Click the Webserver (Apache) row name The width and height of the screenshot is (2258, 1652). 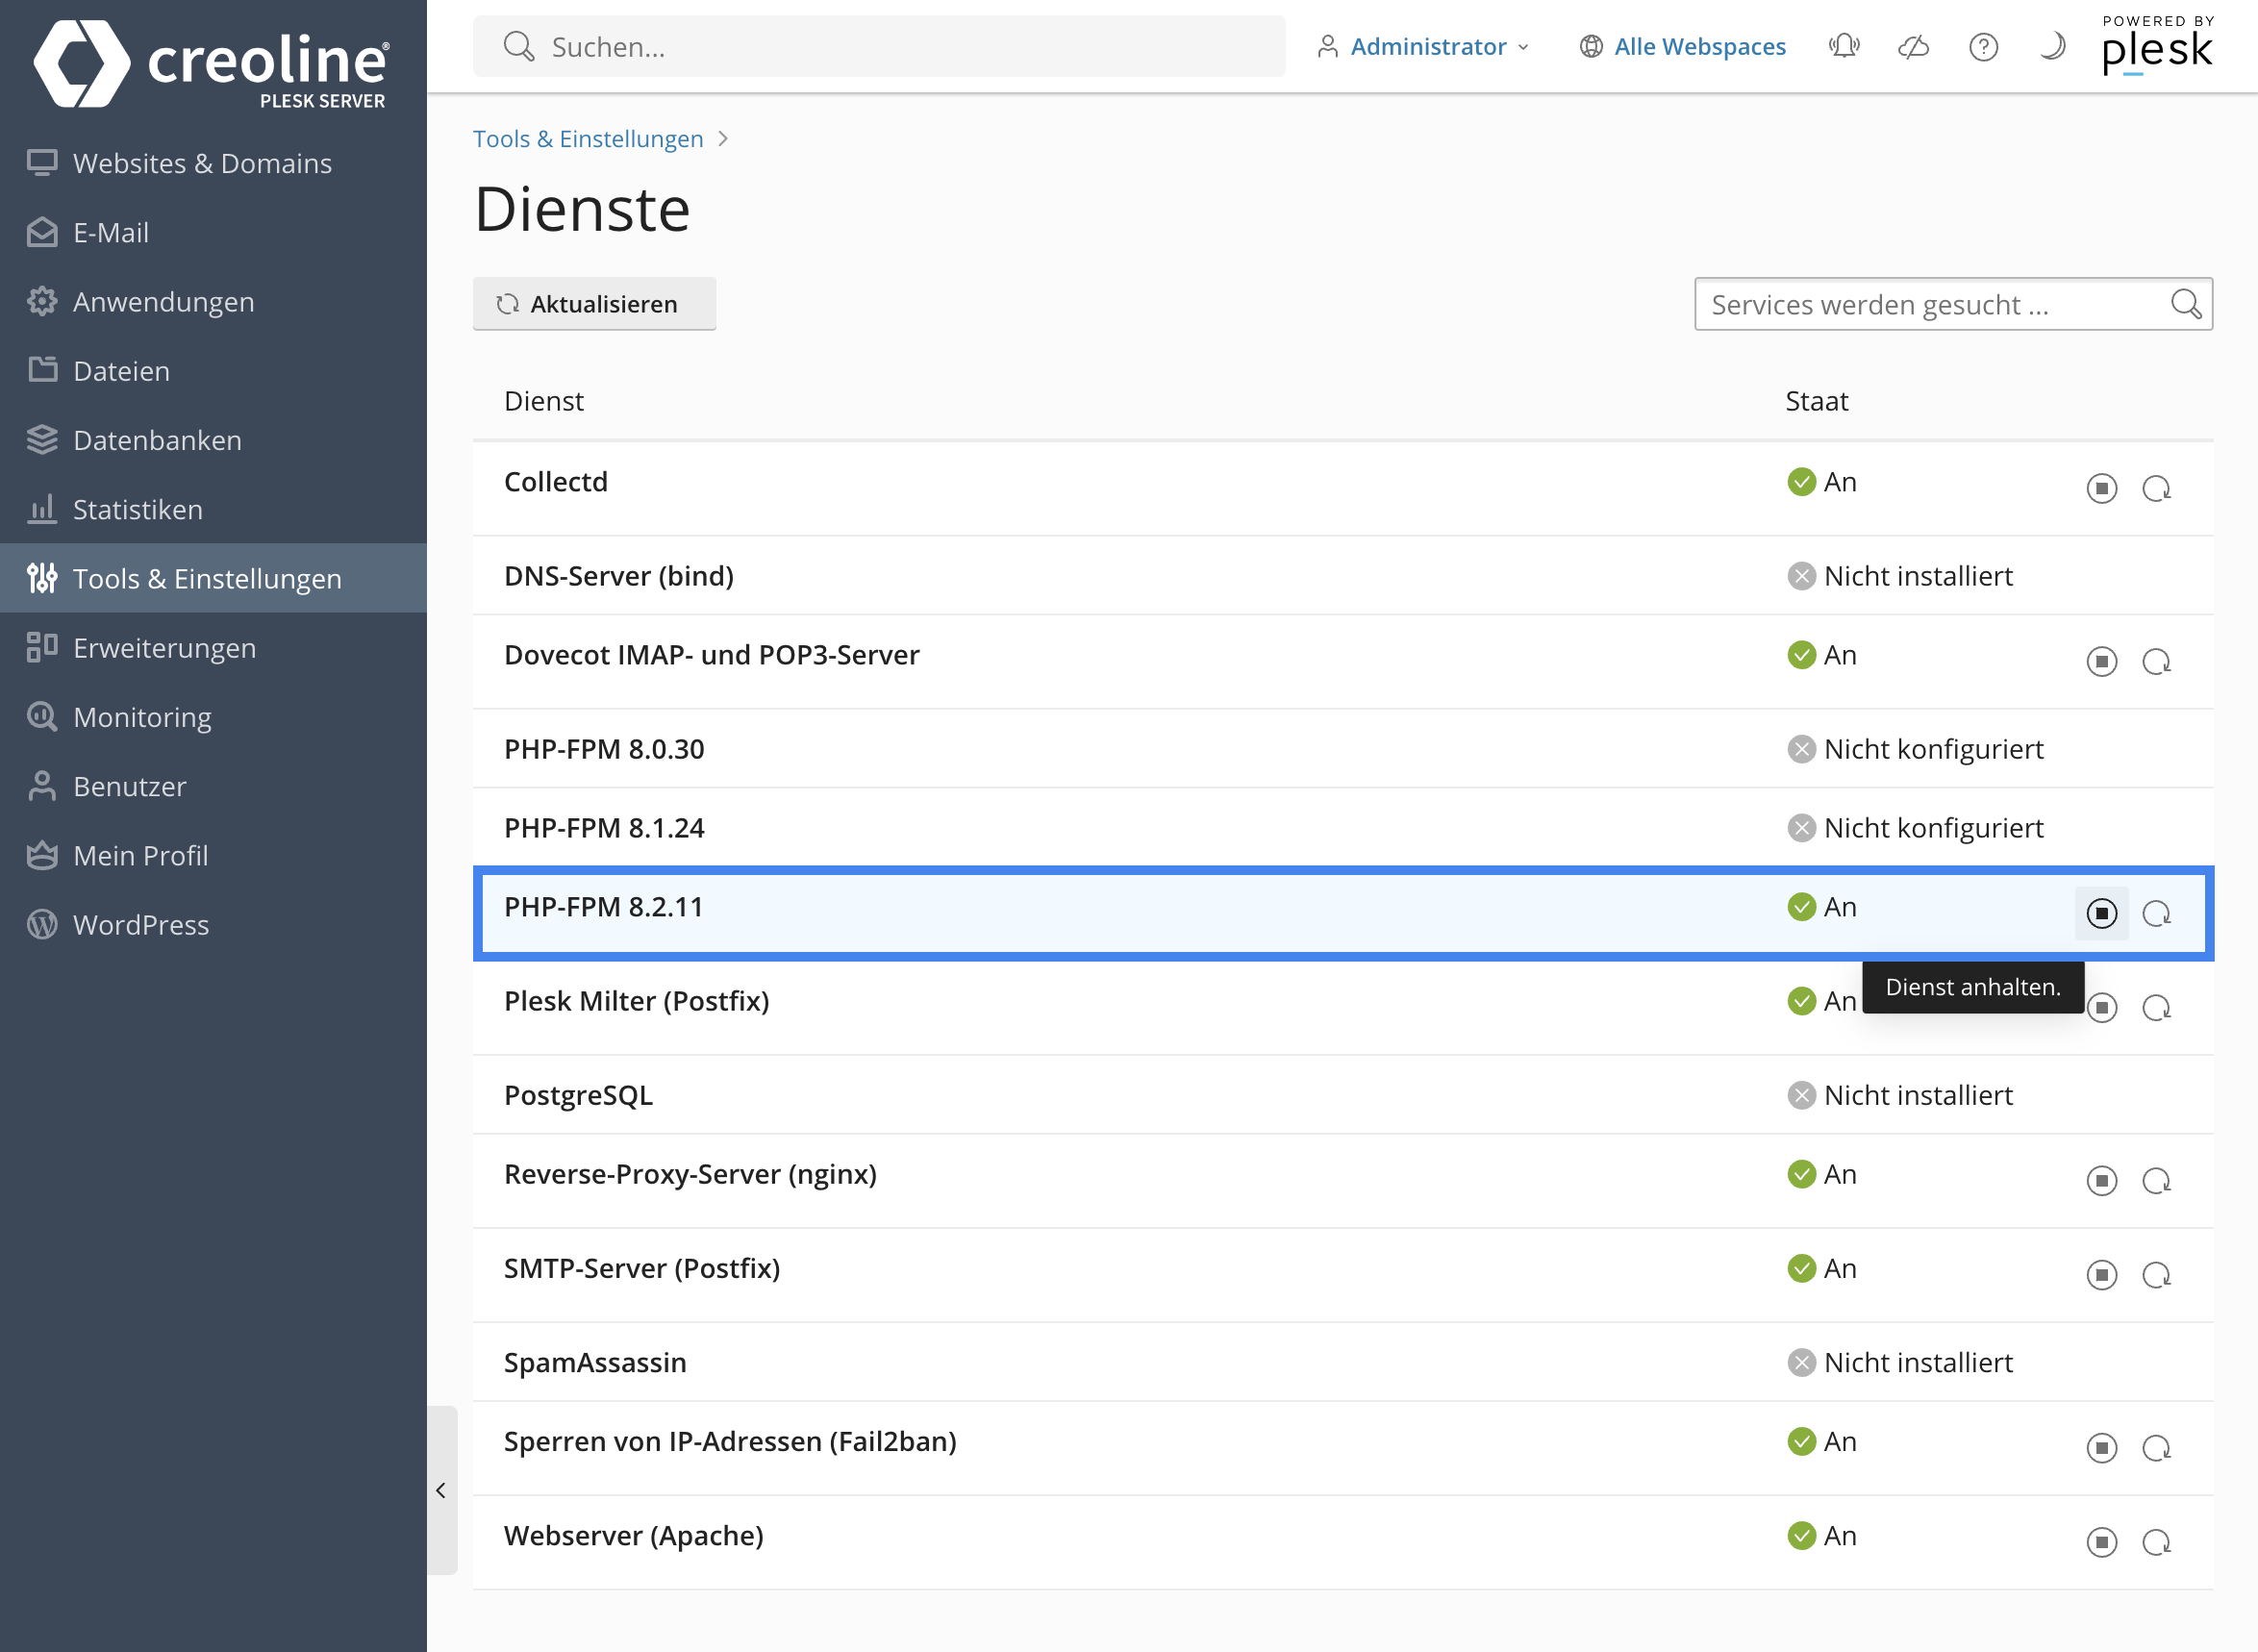pyautogui.click(x=633, y=1535)
